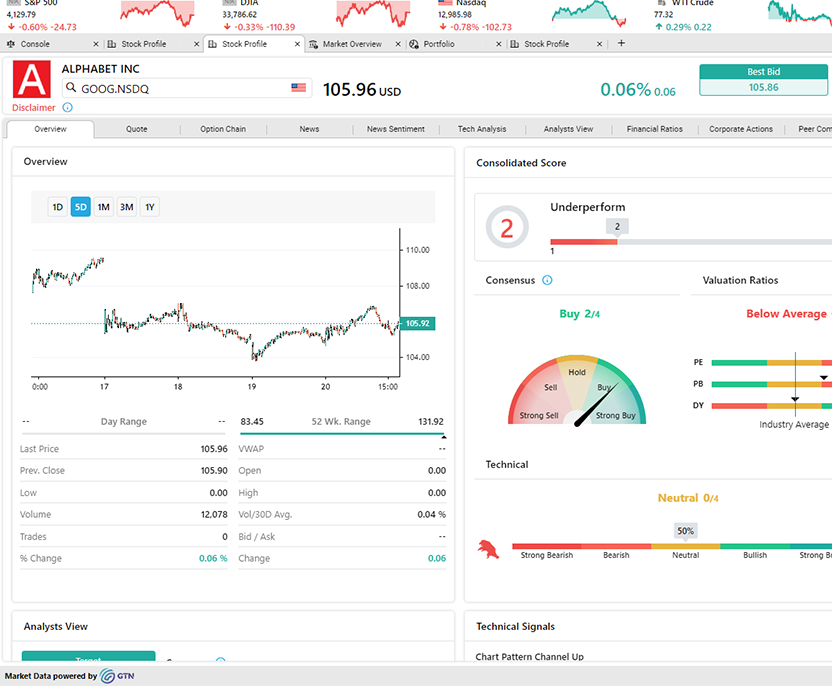Open the info icon beside Disclaimer
The height and width of the screenshot is (686, 832).
point(67,108)
